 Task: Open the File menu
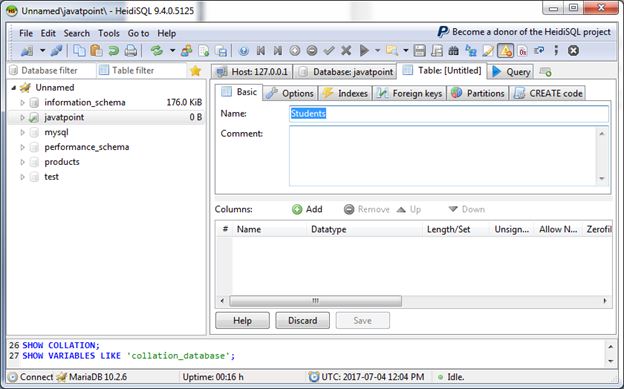[26, 33]
